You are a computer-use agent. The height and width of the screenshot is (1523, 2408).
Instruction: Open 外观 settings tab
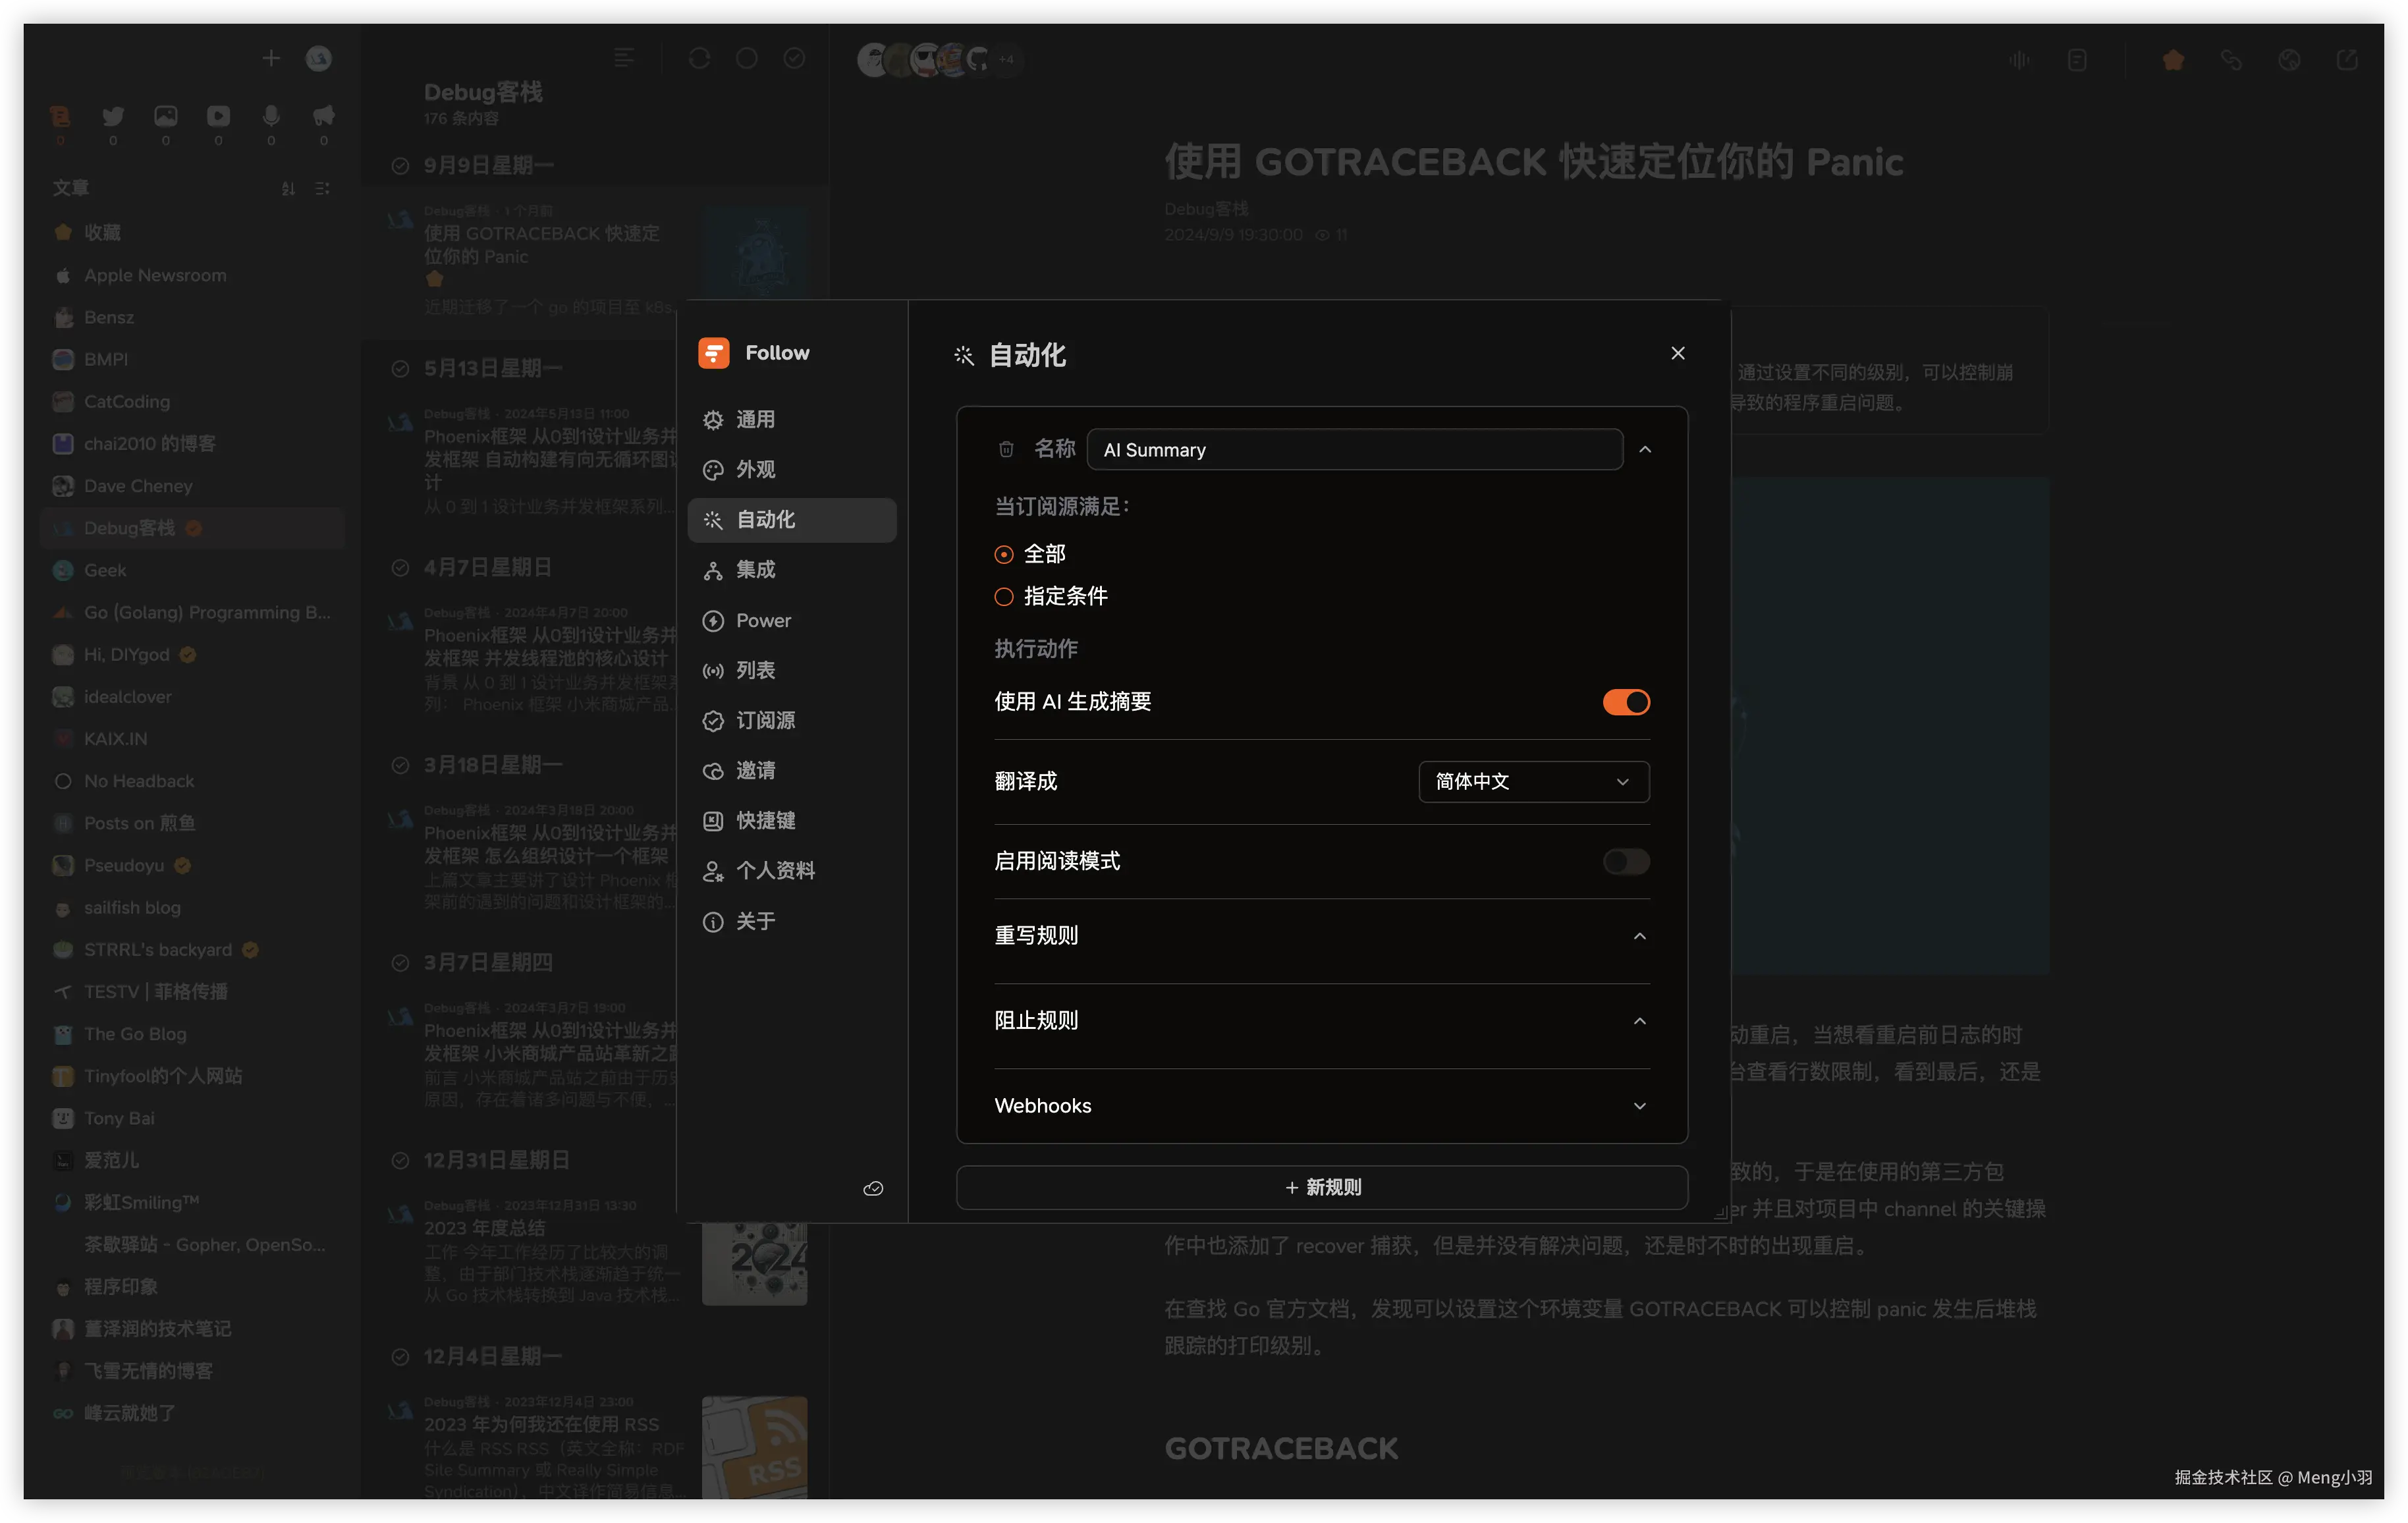point(792,470)
